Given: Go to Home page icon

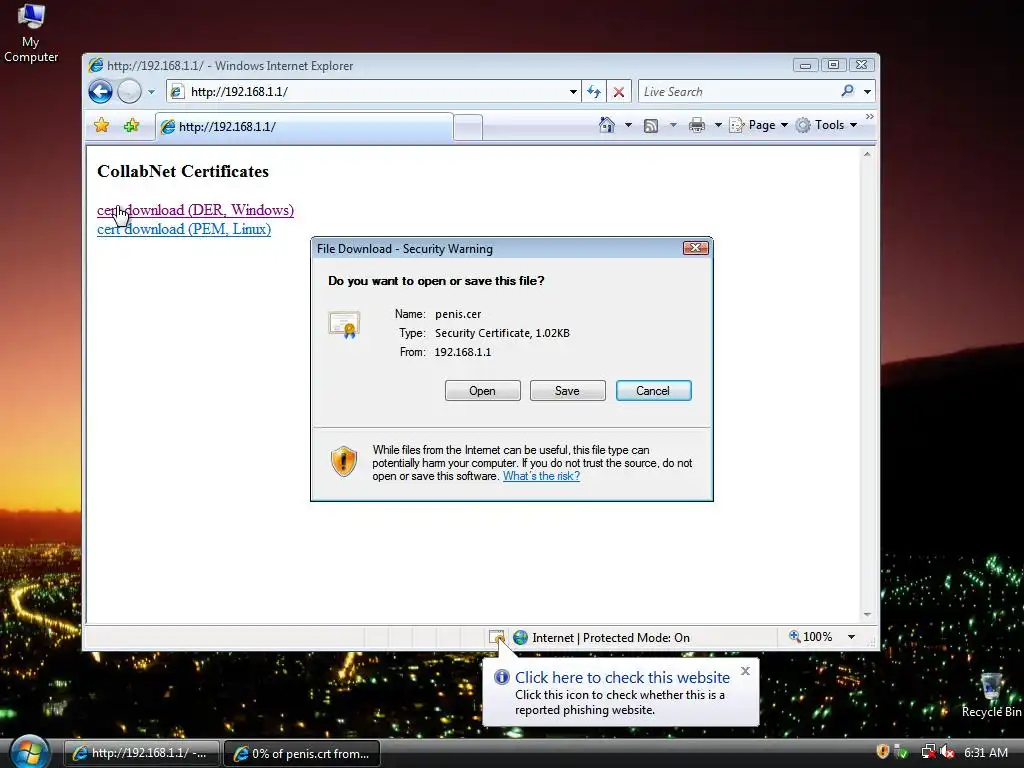Looking at the screenshot, I should (607, 125).
